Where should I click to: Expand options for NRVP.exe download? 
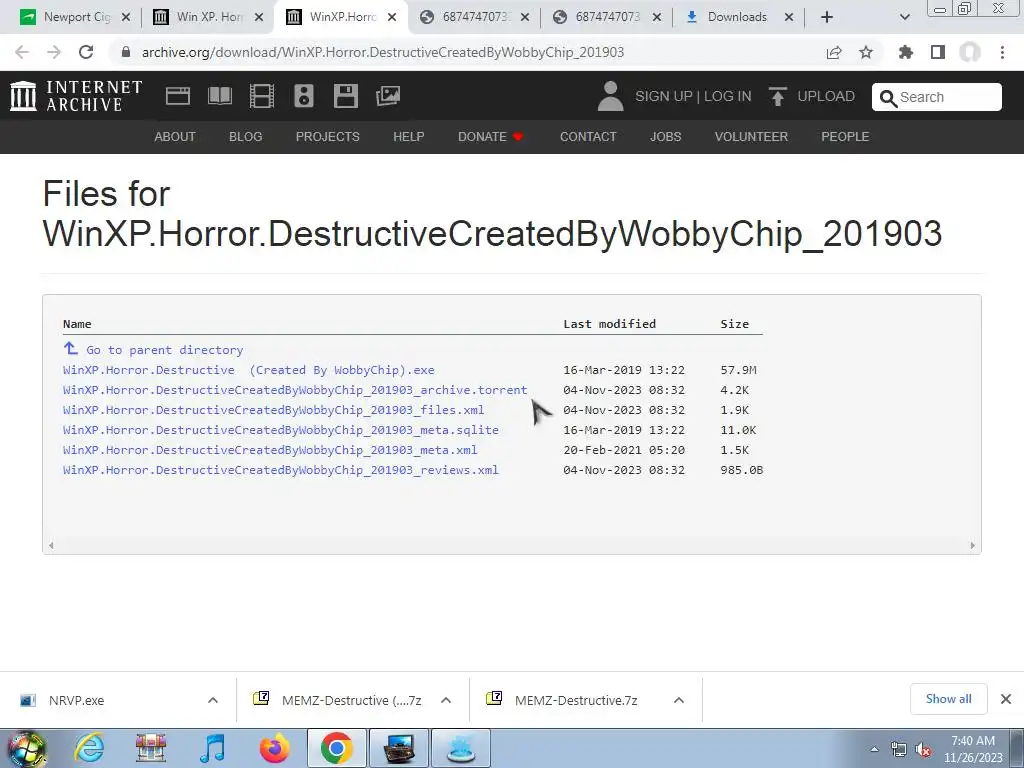pos(213,700)
